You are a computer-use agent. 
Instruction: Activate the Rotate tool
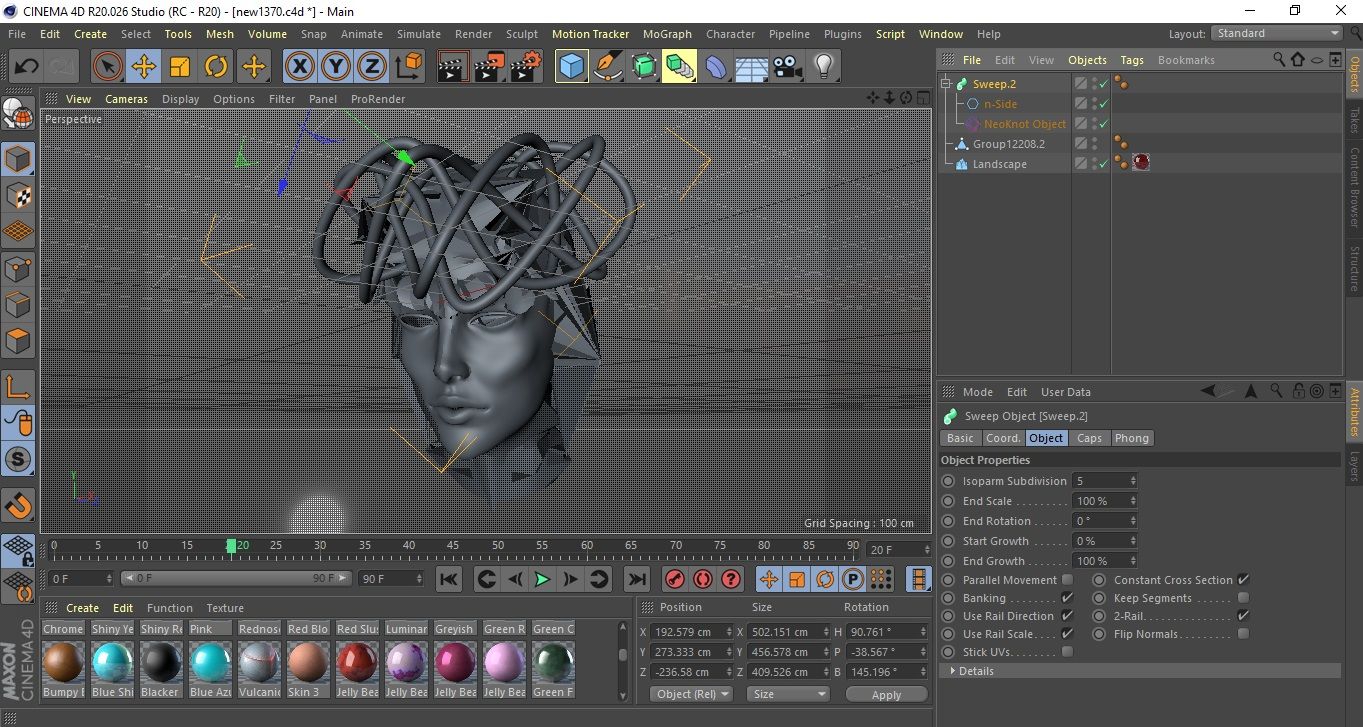pos(216,67)
